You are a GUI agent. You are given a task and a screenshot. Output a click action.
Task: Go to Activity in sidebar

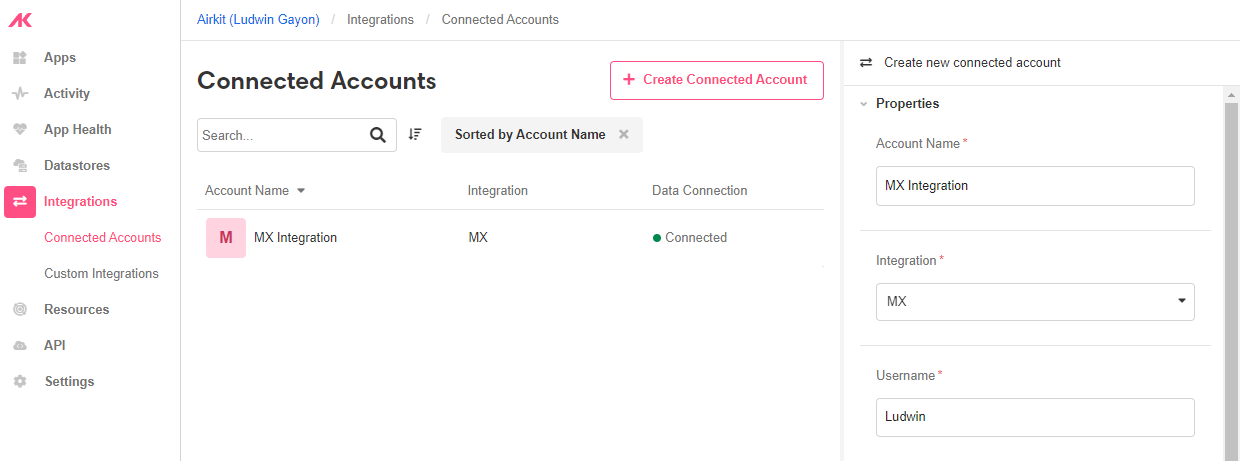(67, 94)
